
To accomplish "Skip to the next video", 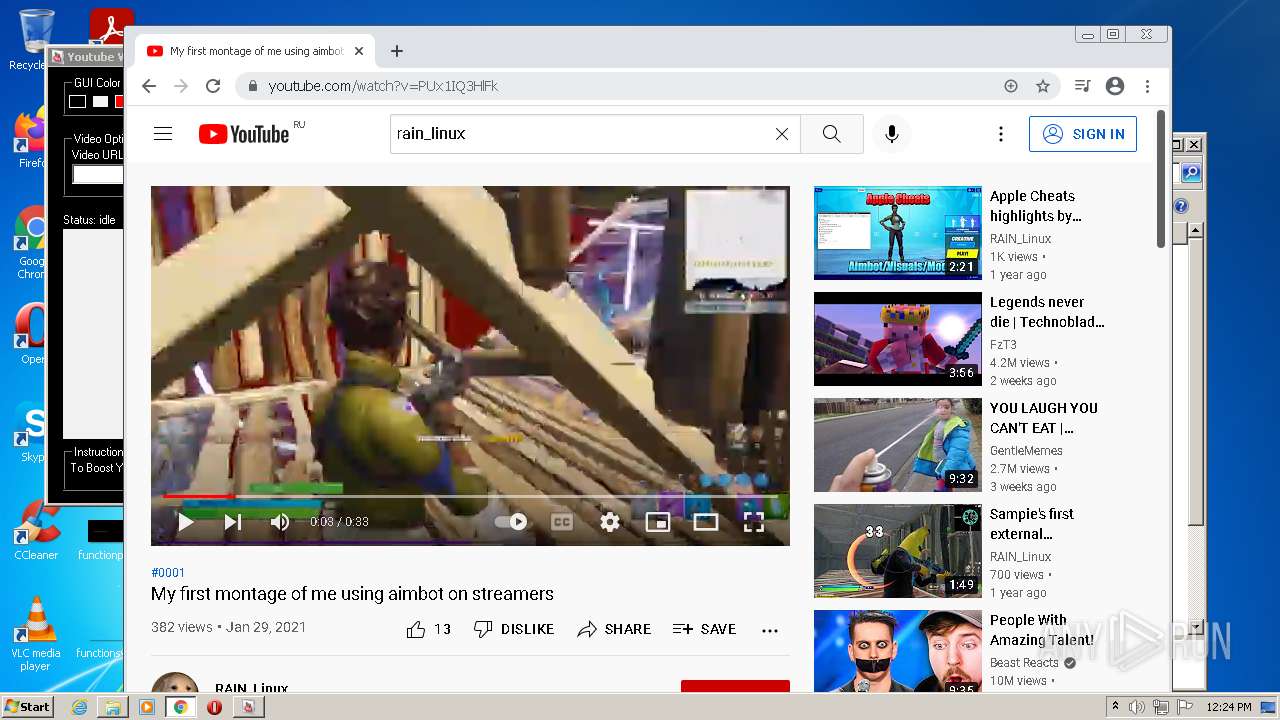I will (233, 521).
